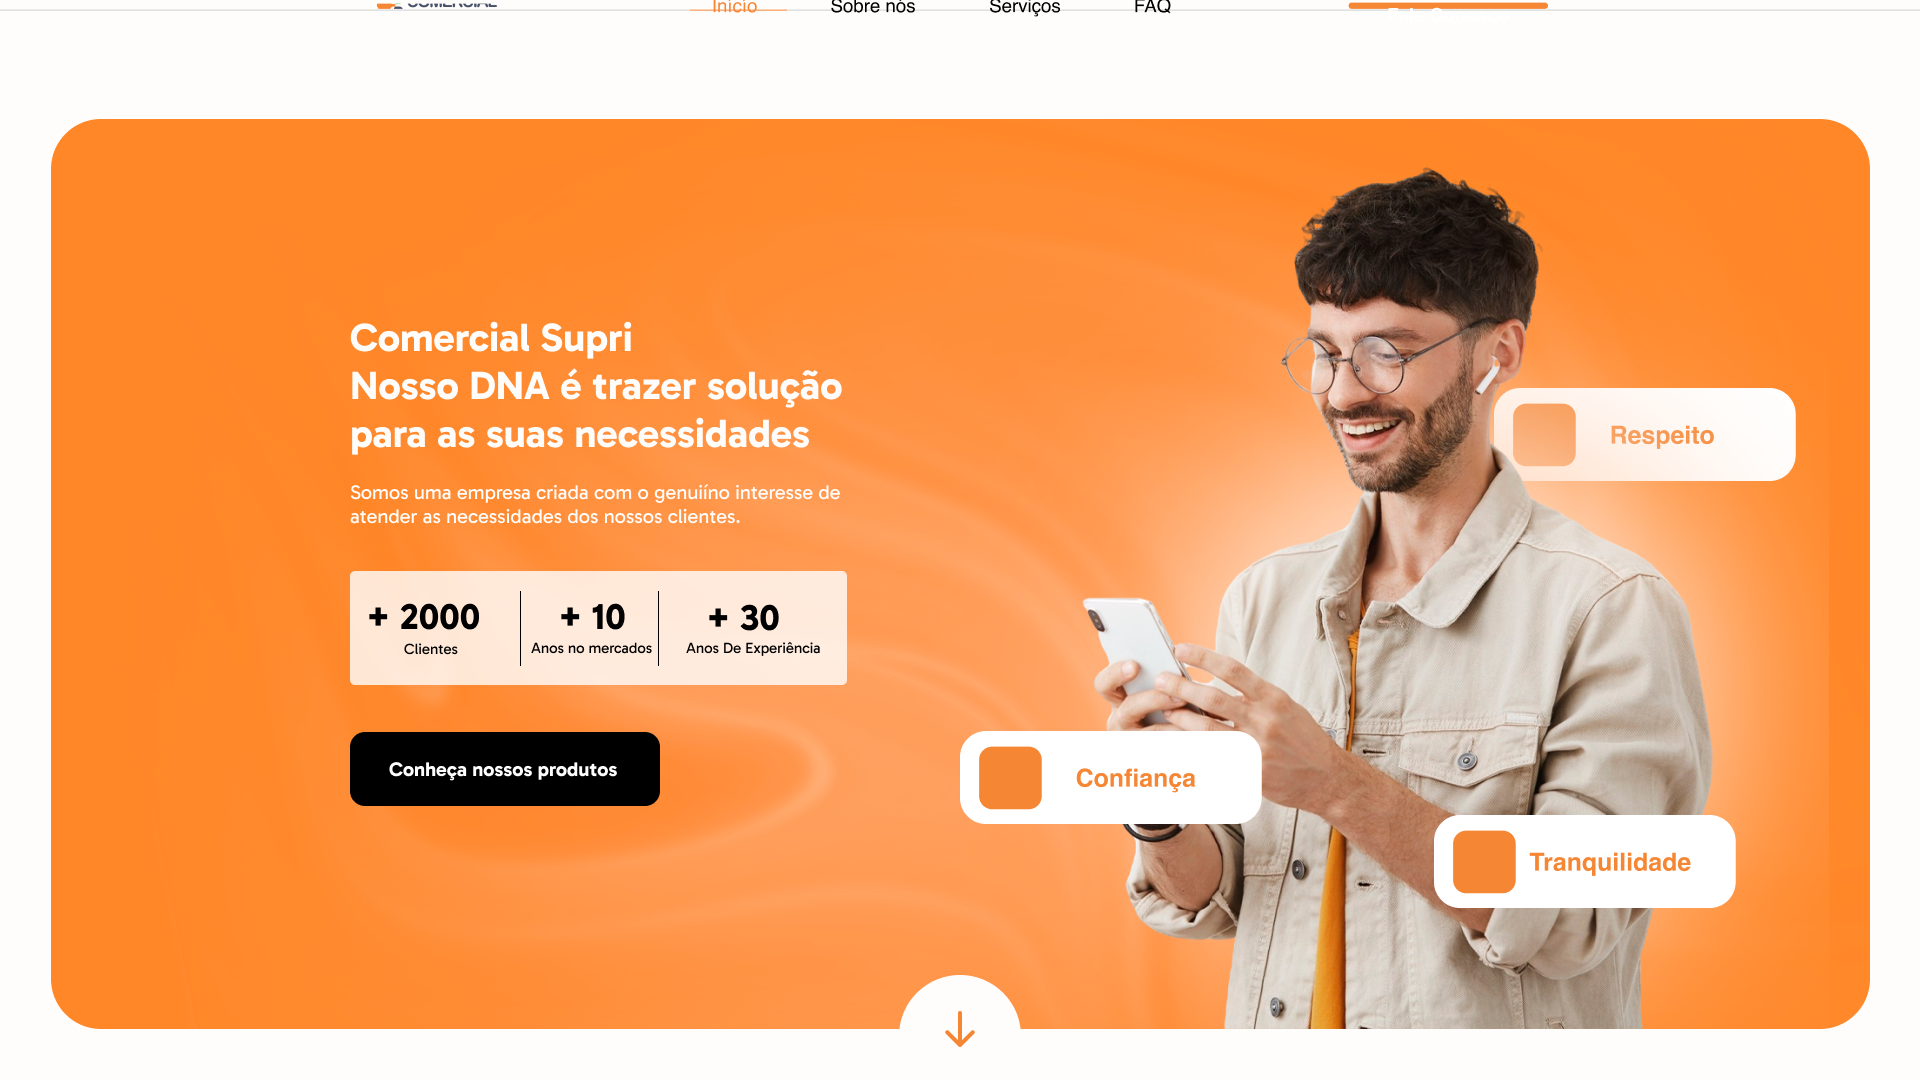Click the Comercial logo in header
The width and height of the screenshot is (1920, 1080).
pos(437,4)
